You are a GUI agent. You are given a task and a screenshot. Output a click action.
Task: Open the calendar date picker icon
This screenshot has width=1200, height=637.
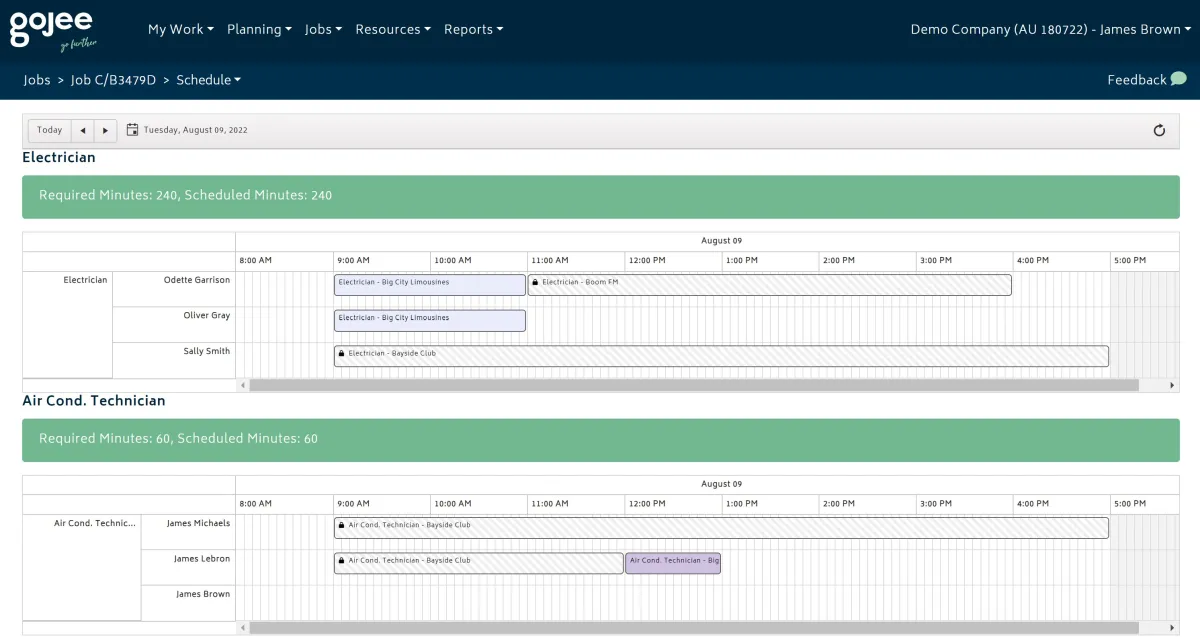pos(132,130)
